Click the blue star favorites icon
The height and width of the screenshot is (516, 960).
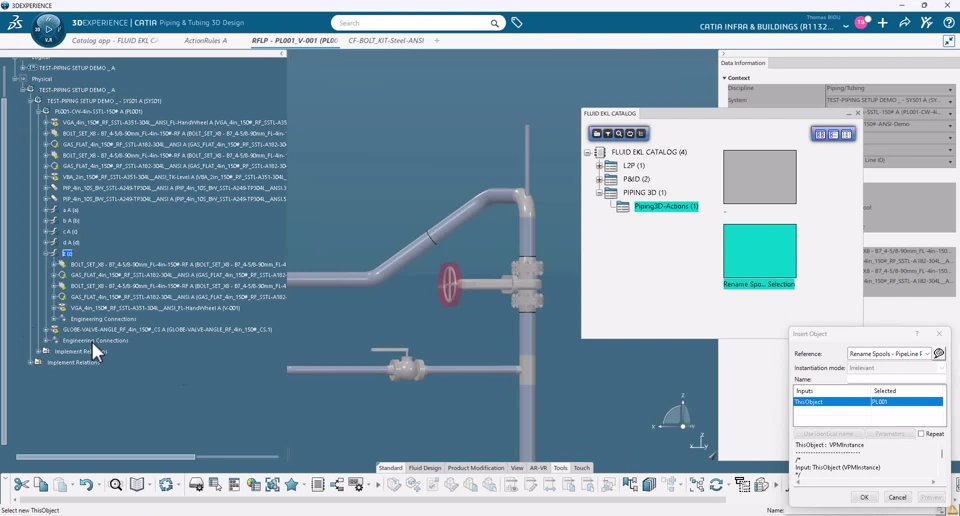(291, 485)
